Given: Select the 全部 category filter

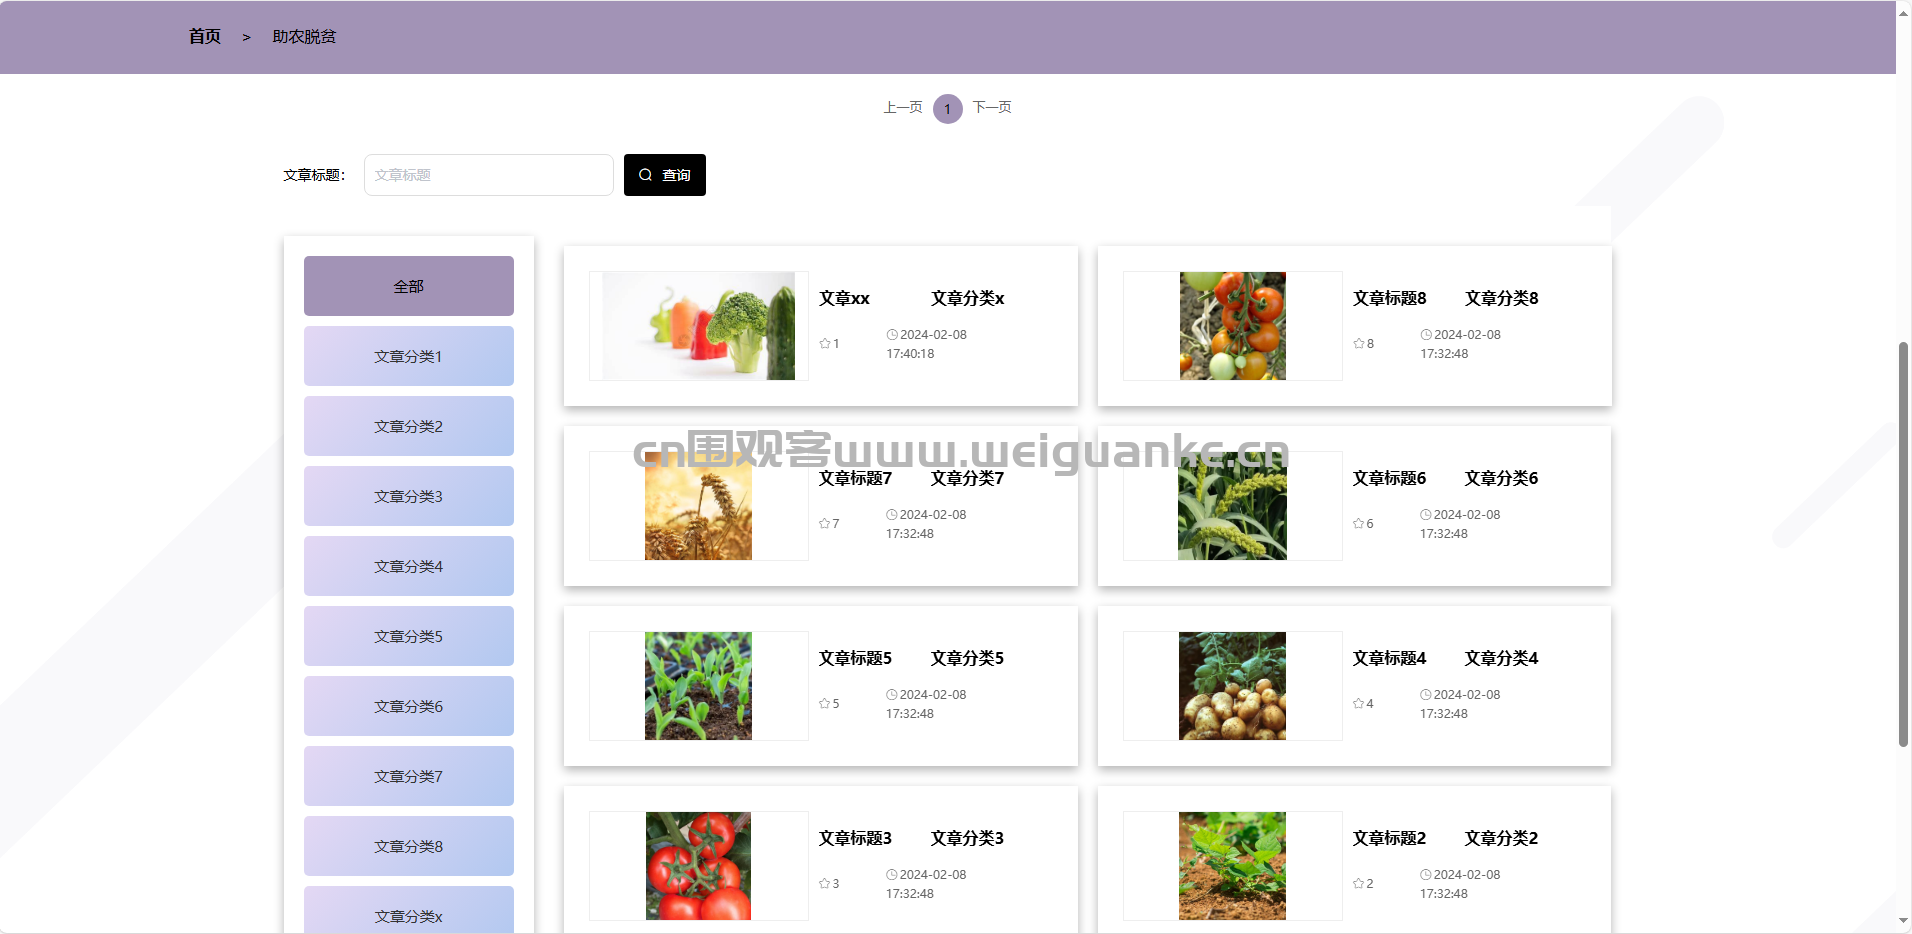Looking at the screenshot, I should coord(409,286).
